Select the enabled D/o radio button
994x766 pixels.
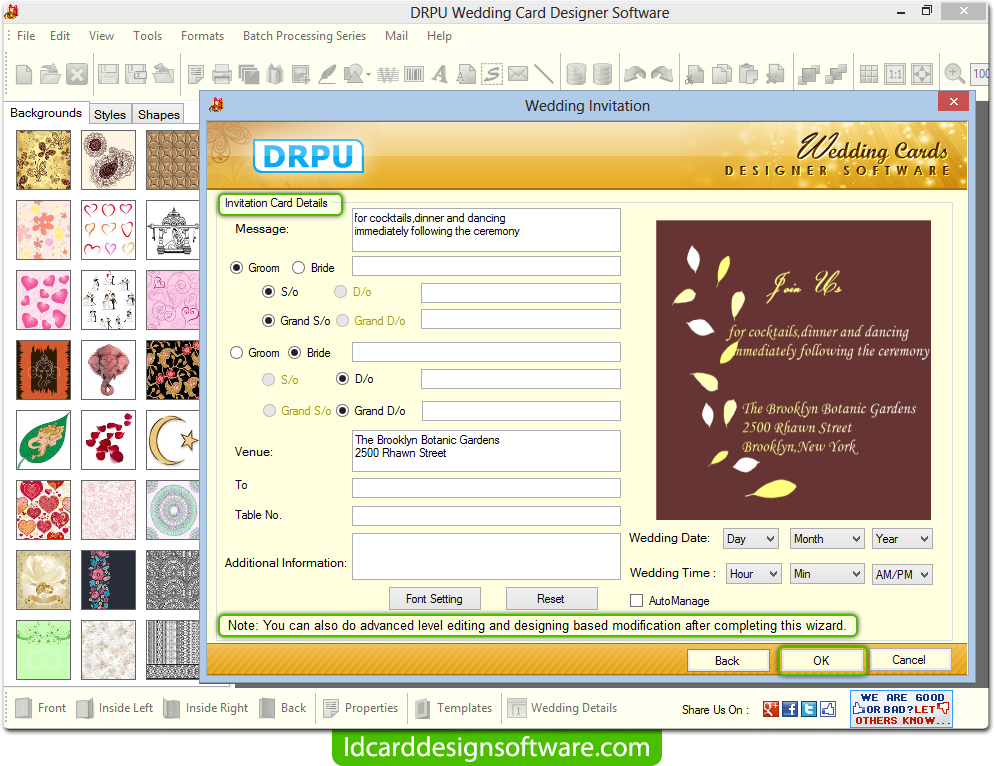tap(342, 379)
